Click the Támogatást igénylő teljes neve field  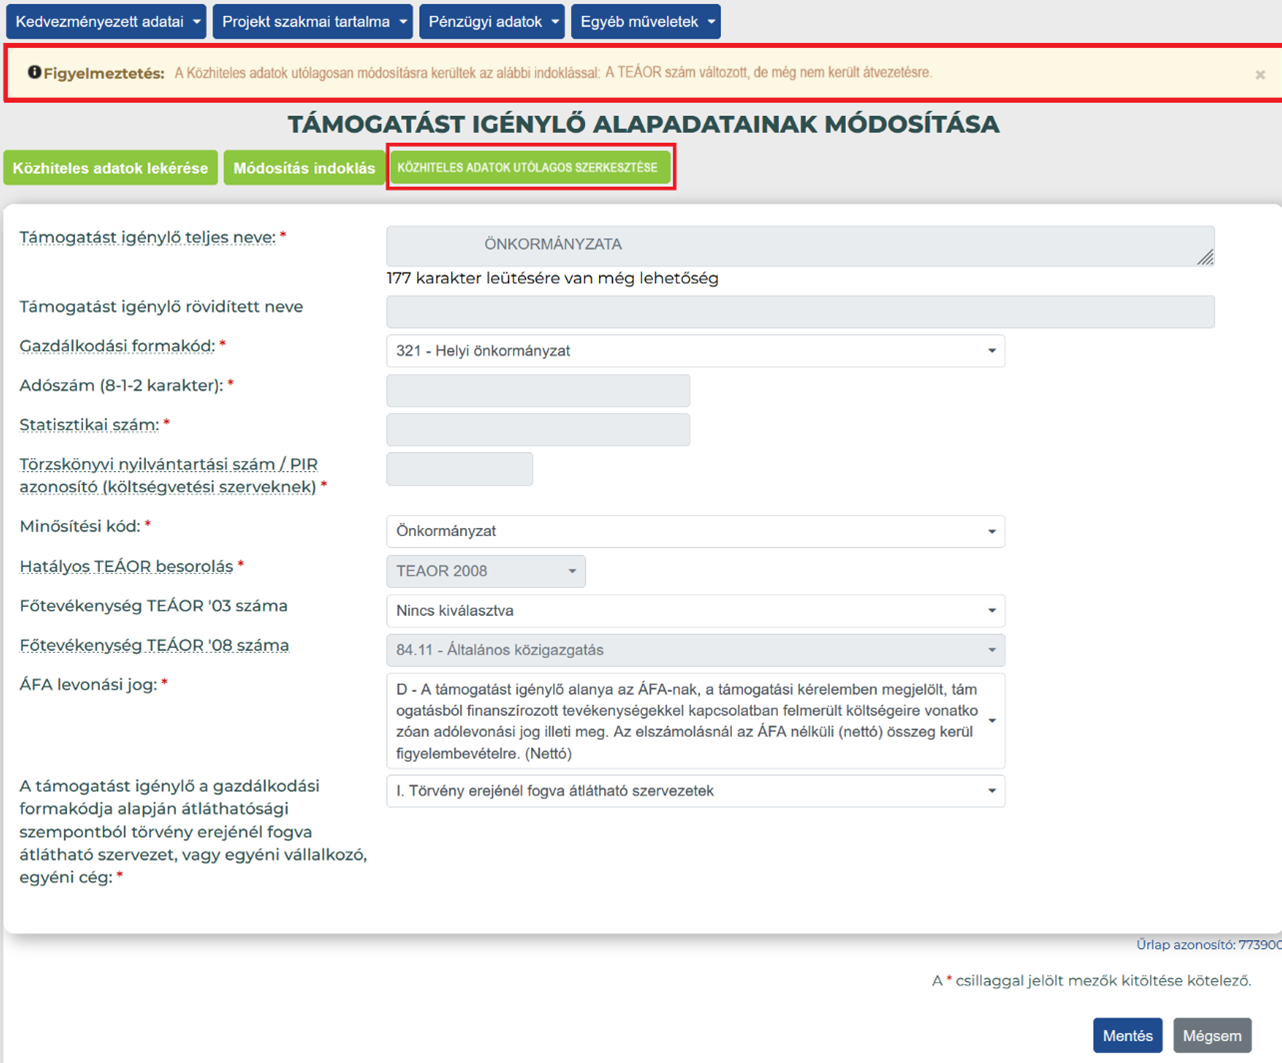pos(800,245)
